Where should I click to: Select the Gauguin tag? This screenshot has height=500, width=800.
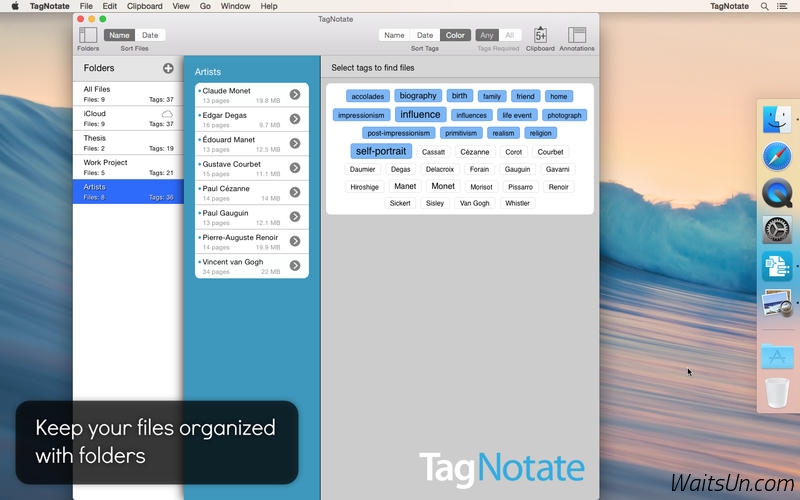coord(517,169)
